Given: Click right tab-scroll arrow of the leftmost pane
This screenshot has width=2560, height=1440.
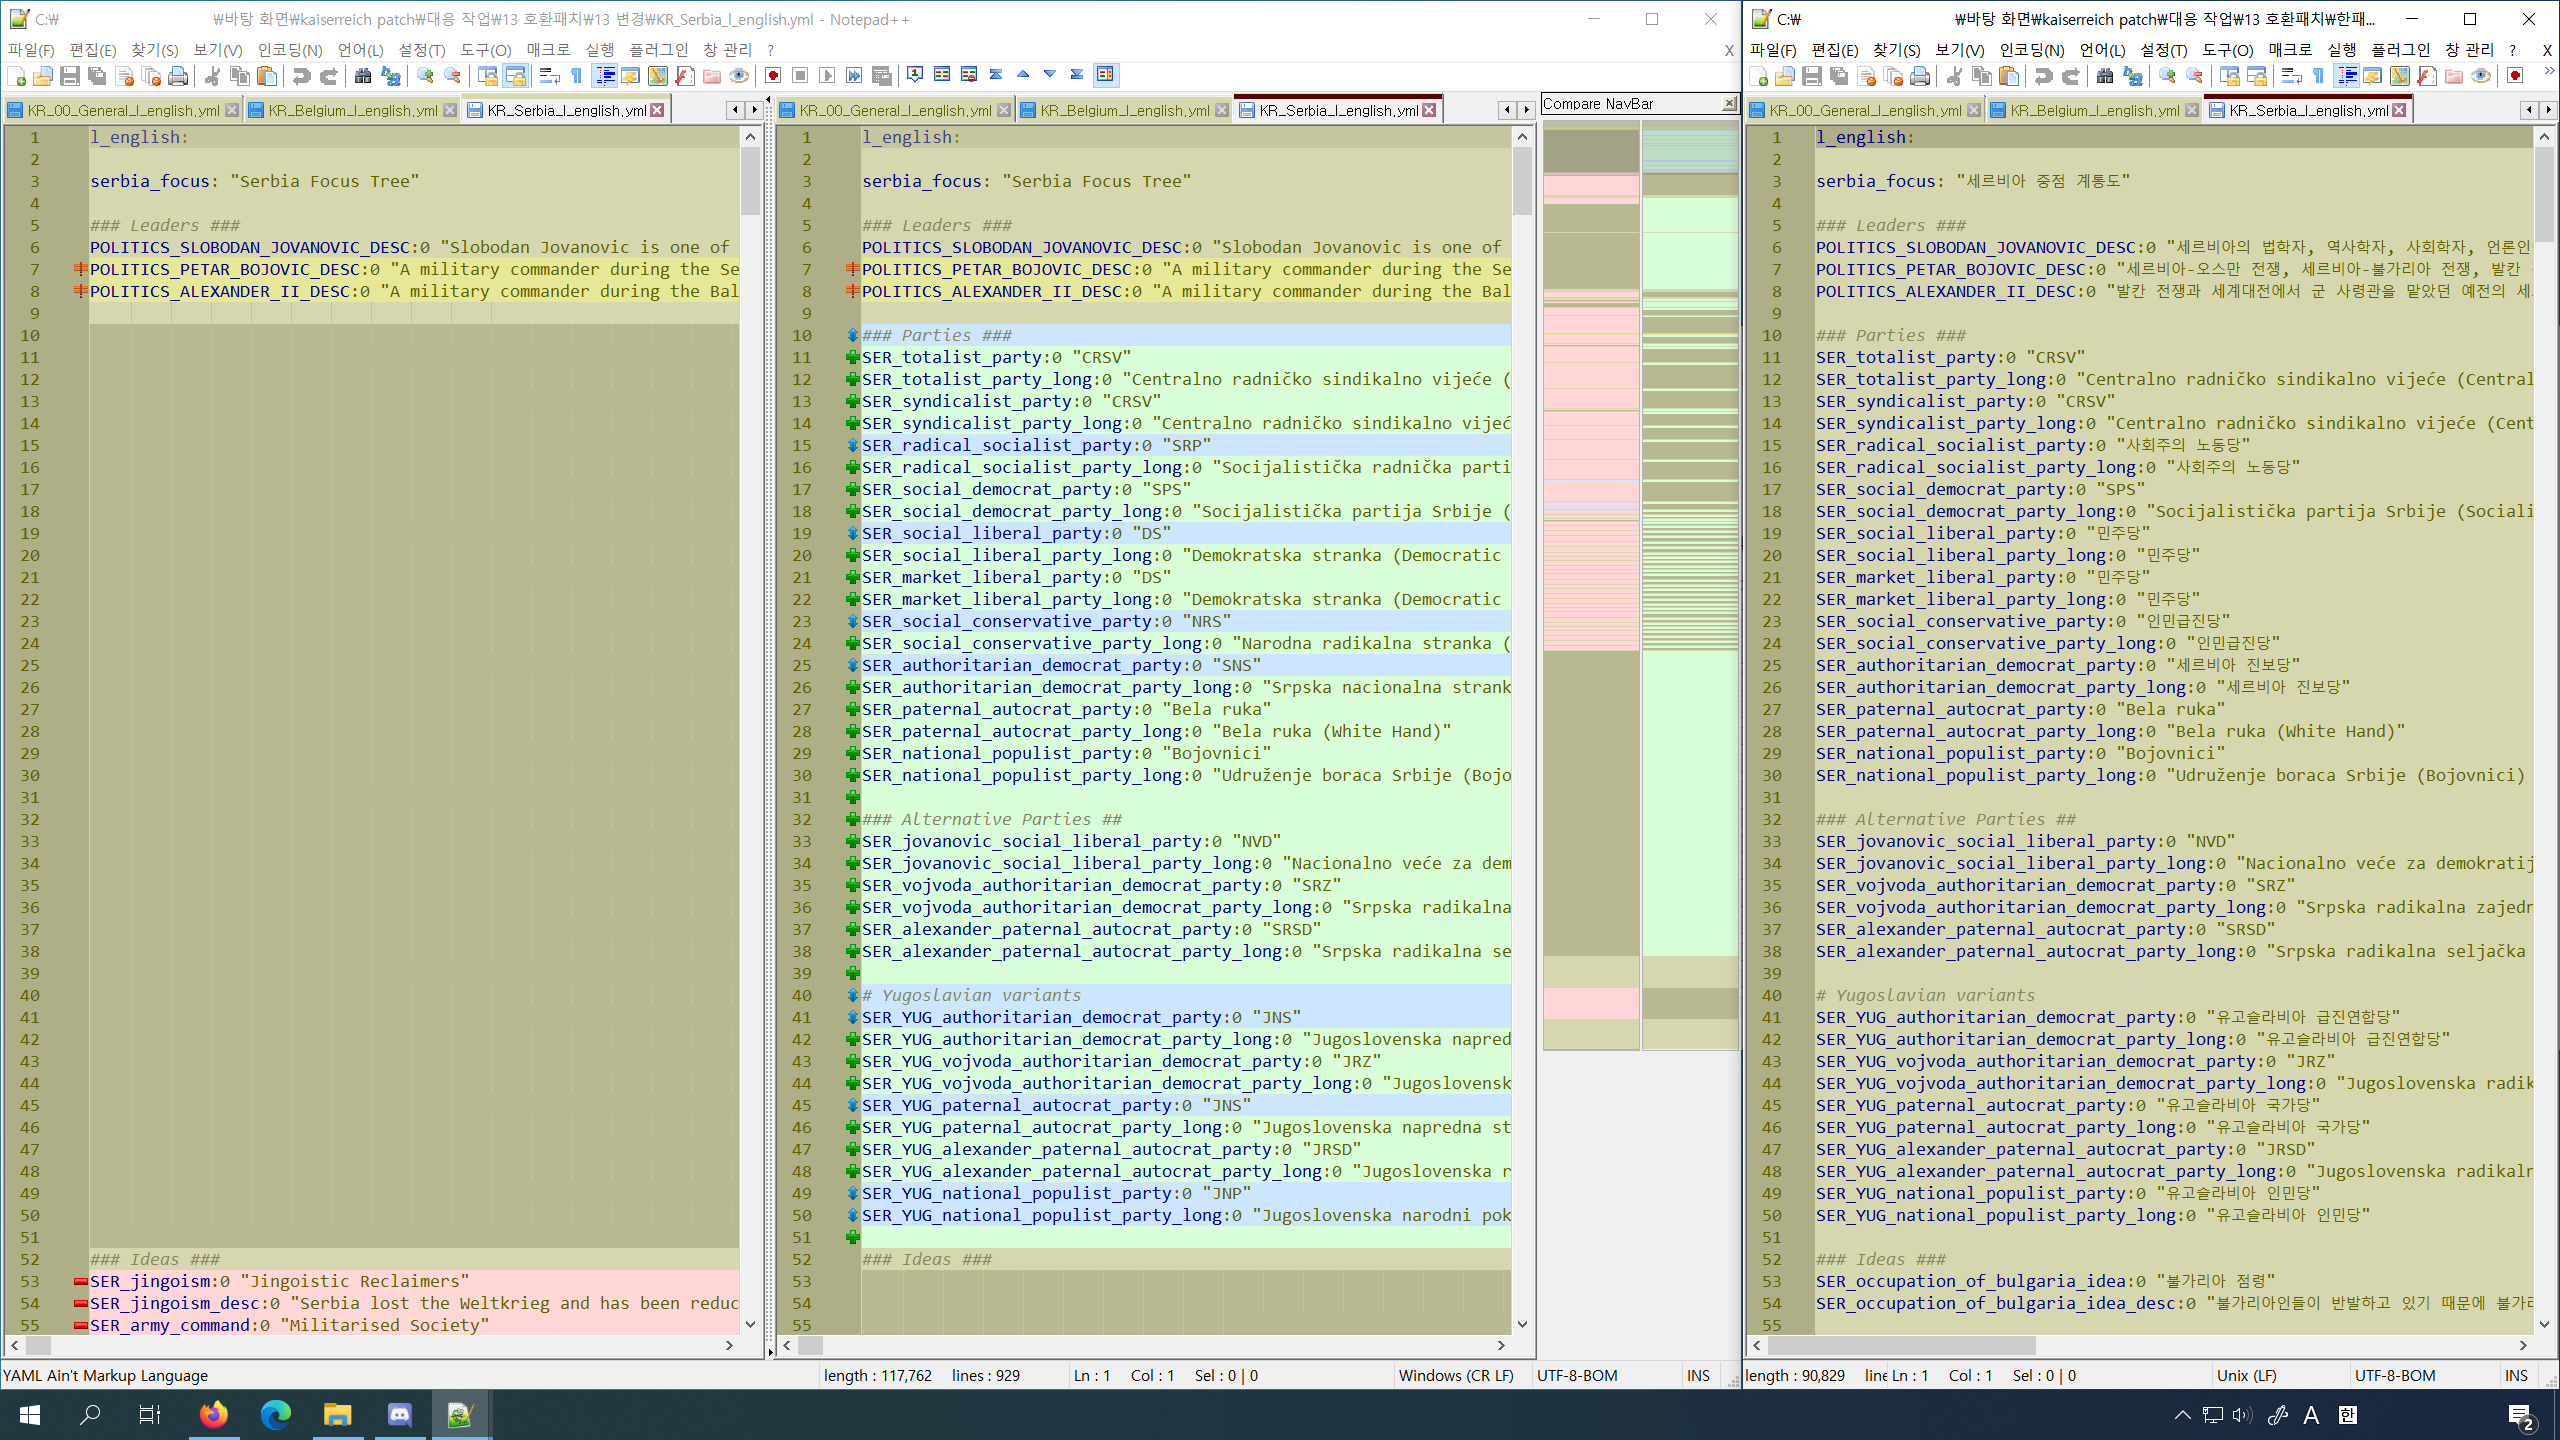Looking at the screenshot, I should coord(755,110).
